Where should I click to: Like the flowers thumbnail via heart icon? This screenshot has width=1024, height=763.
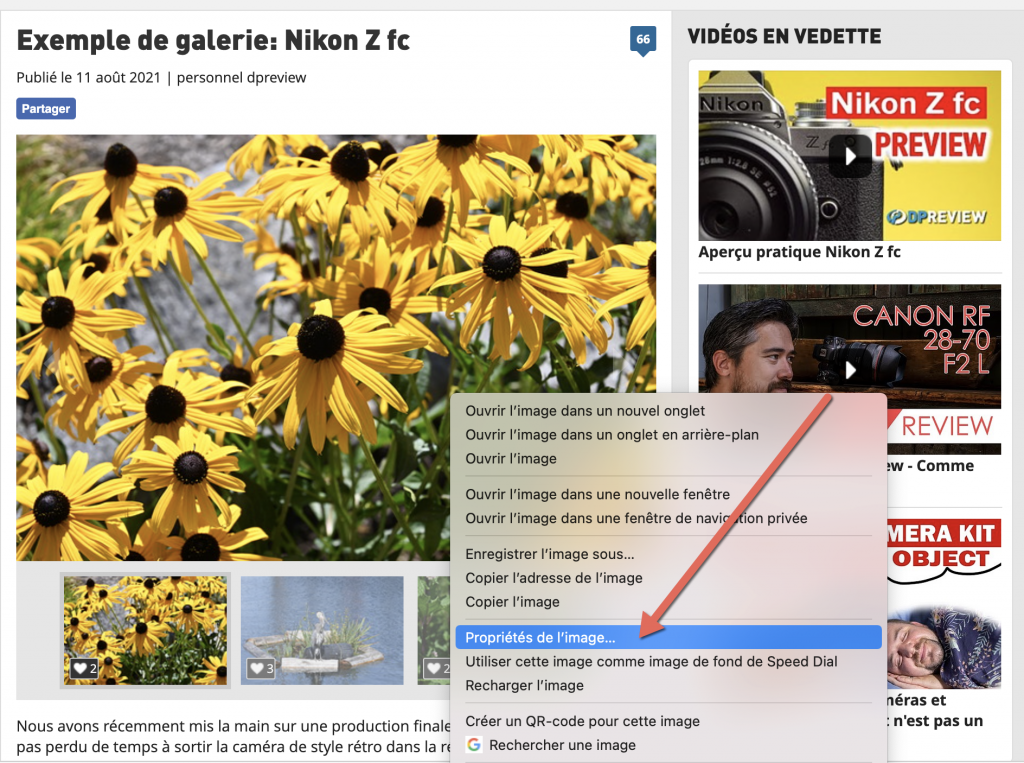click(x=84, y=668)
